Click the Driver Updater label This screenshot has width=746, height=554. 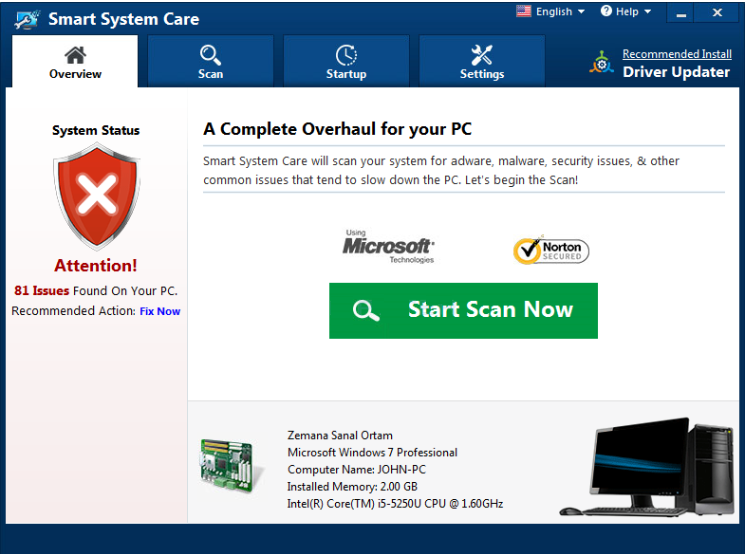tap(676, 72)
